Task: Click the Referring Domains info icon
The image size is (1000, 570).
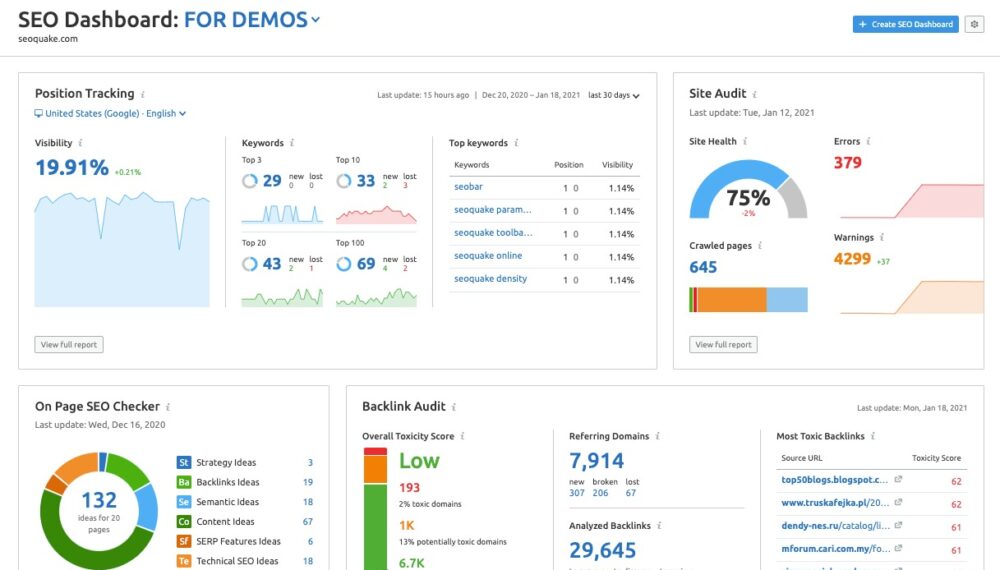Action: tap(658, 436)
